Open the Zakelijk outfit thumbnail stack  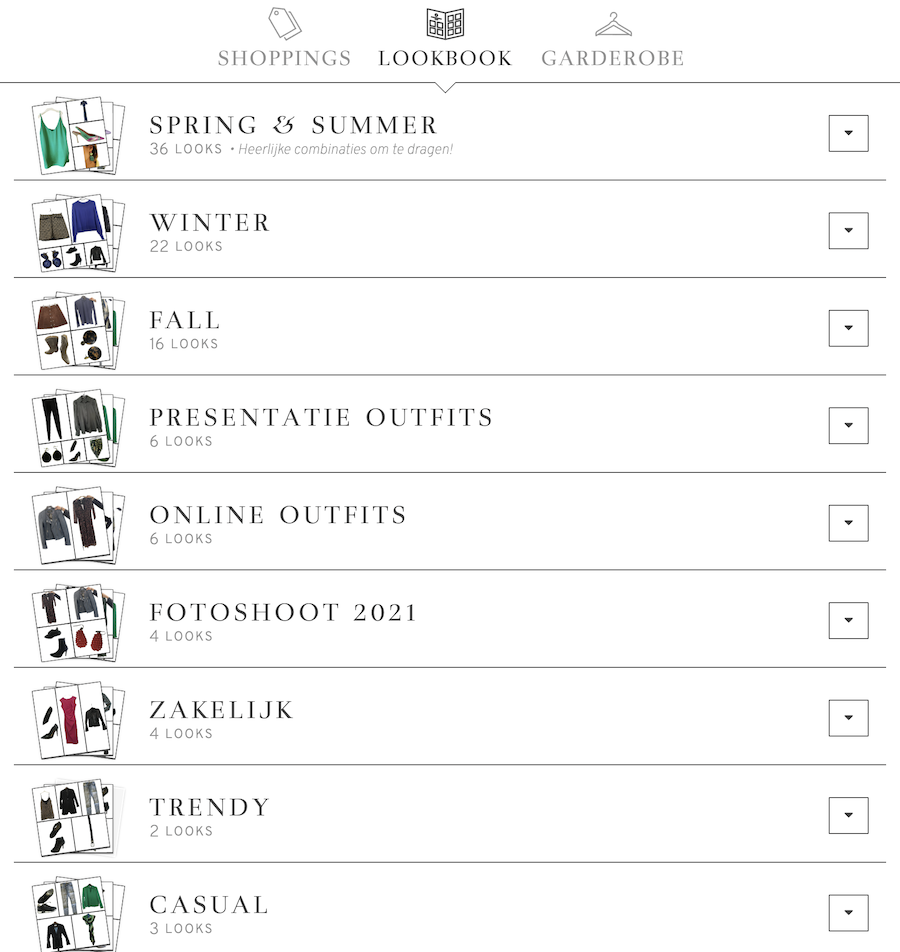click(x=77, y=717)
